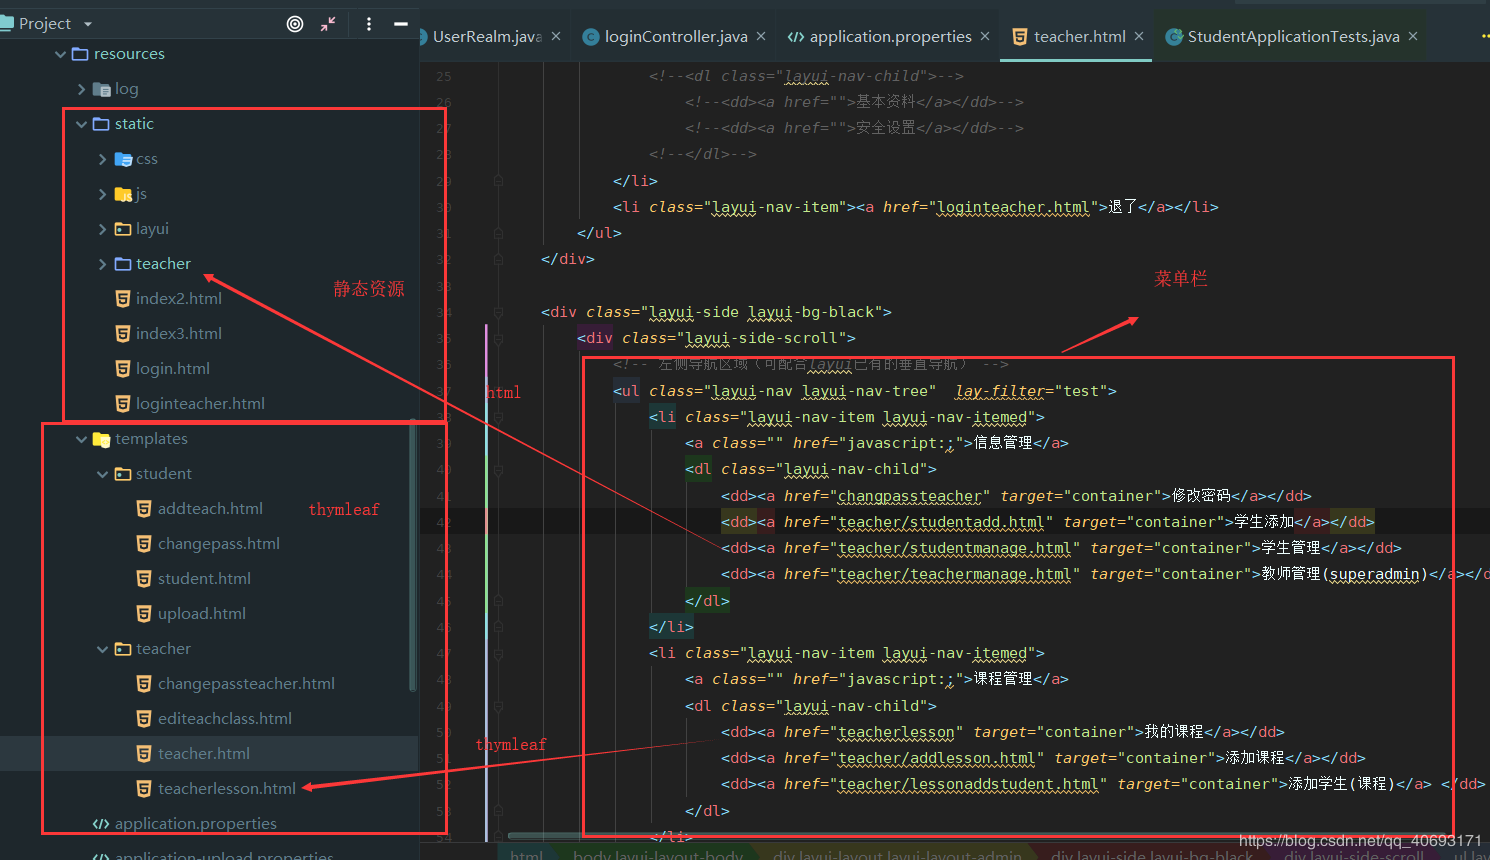Close the teacher.html tab

[1139, 36]
